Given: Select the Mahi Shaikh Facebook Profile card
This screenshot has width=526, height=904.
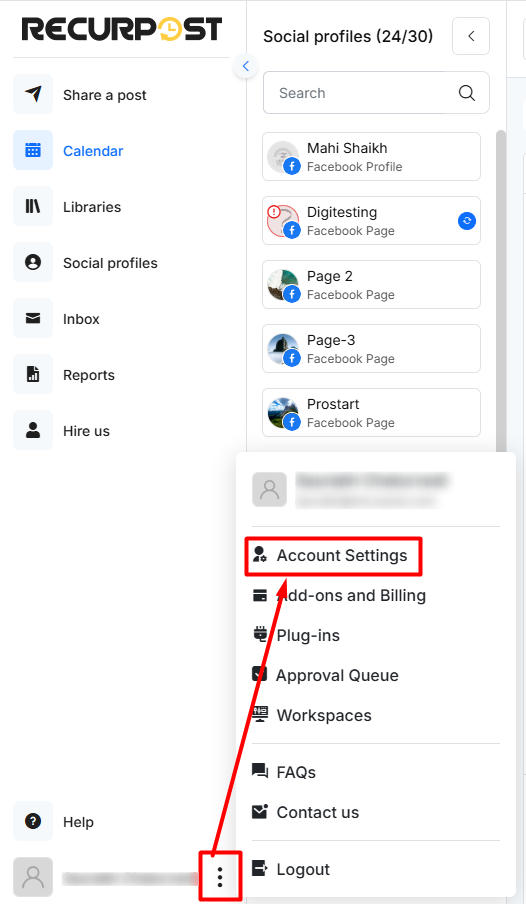Looking at the screenshot, I should 371,157.
